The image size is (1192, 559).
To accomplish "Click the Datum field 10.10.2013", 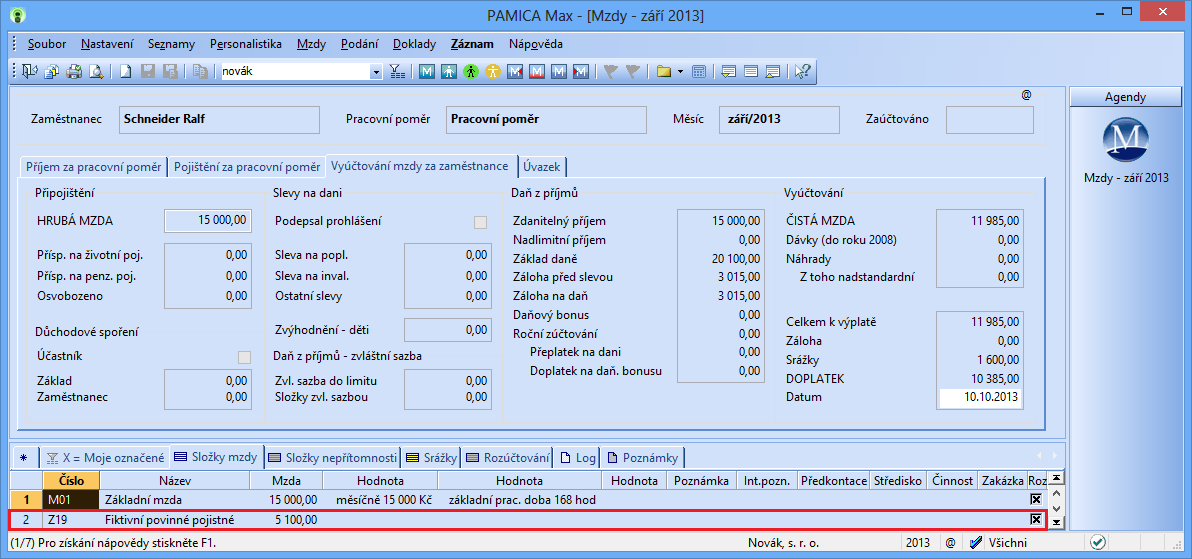I will pyautogui.click(x=980, y=398).
